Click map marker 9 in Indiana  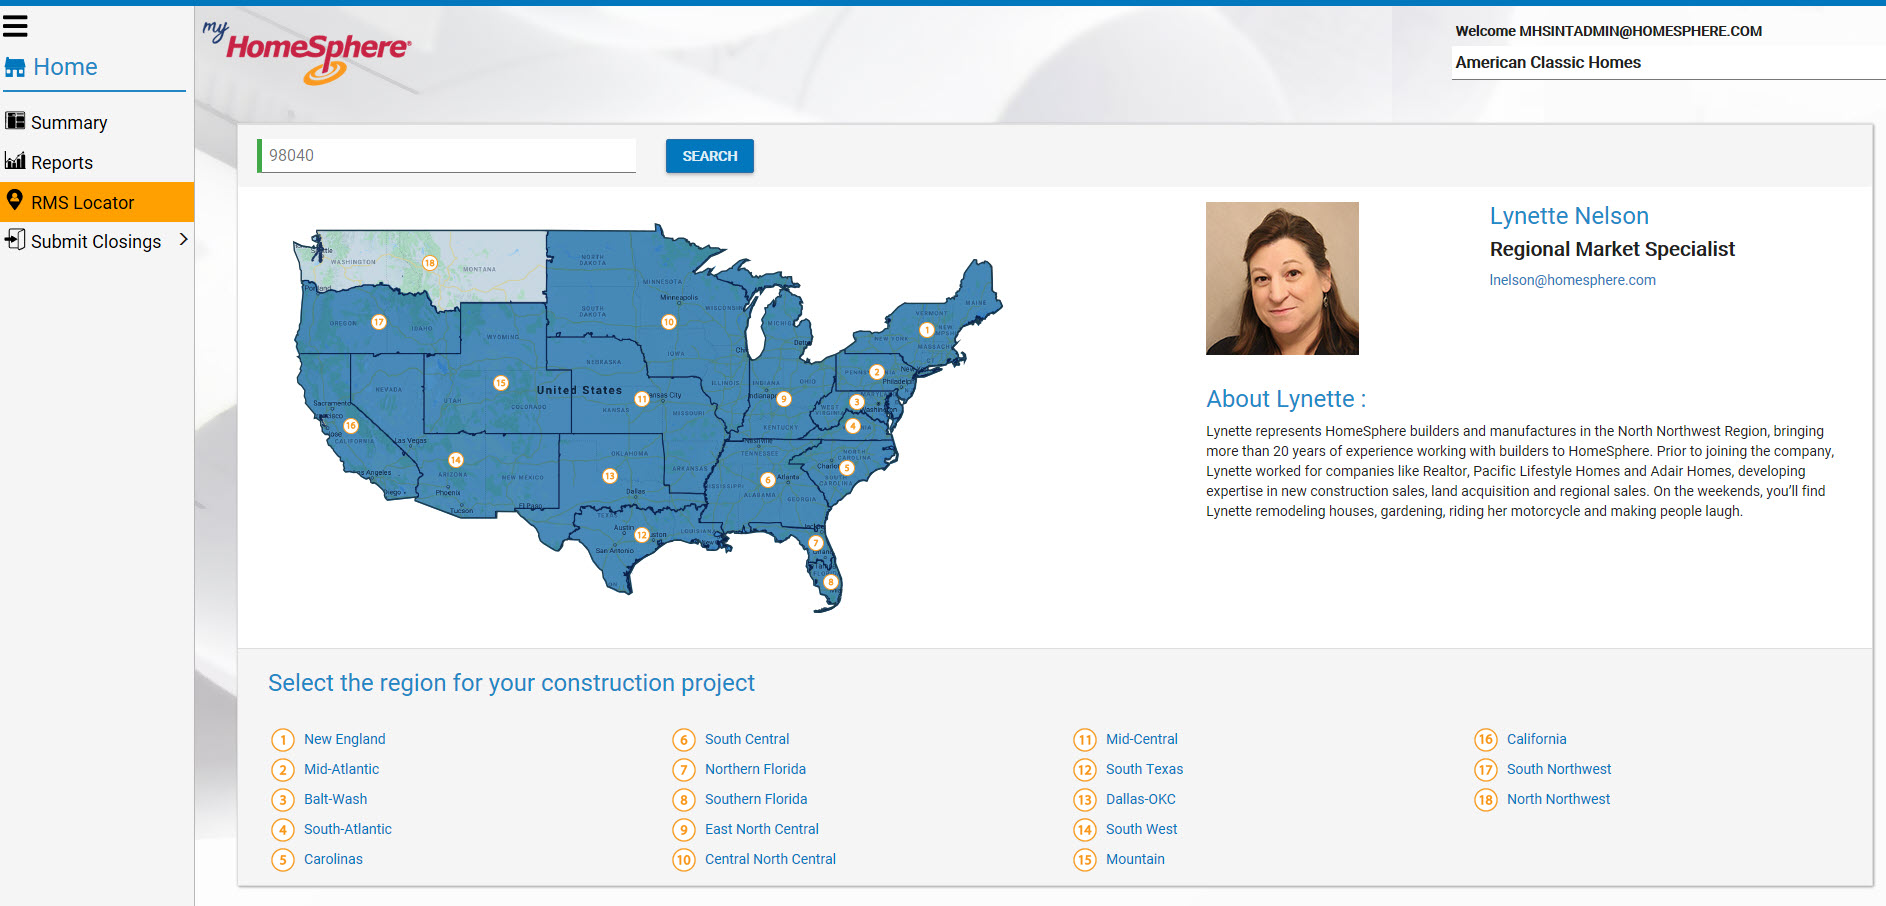pos(784,399)
